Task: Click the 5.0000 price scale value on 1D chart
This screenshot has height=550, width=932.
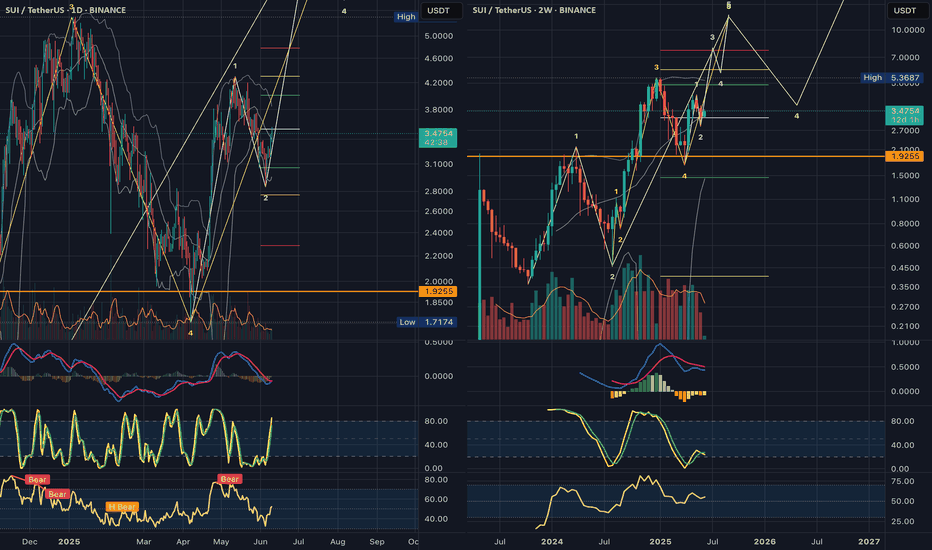Action: (x=439, y=36)
